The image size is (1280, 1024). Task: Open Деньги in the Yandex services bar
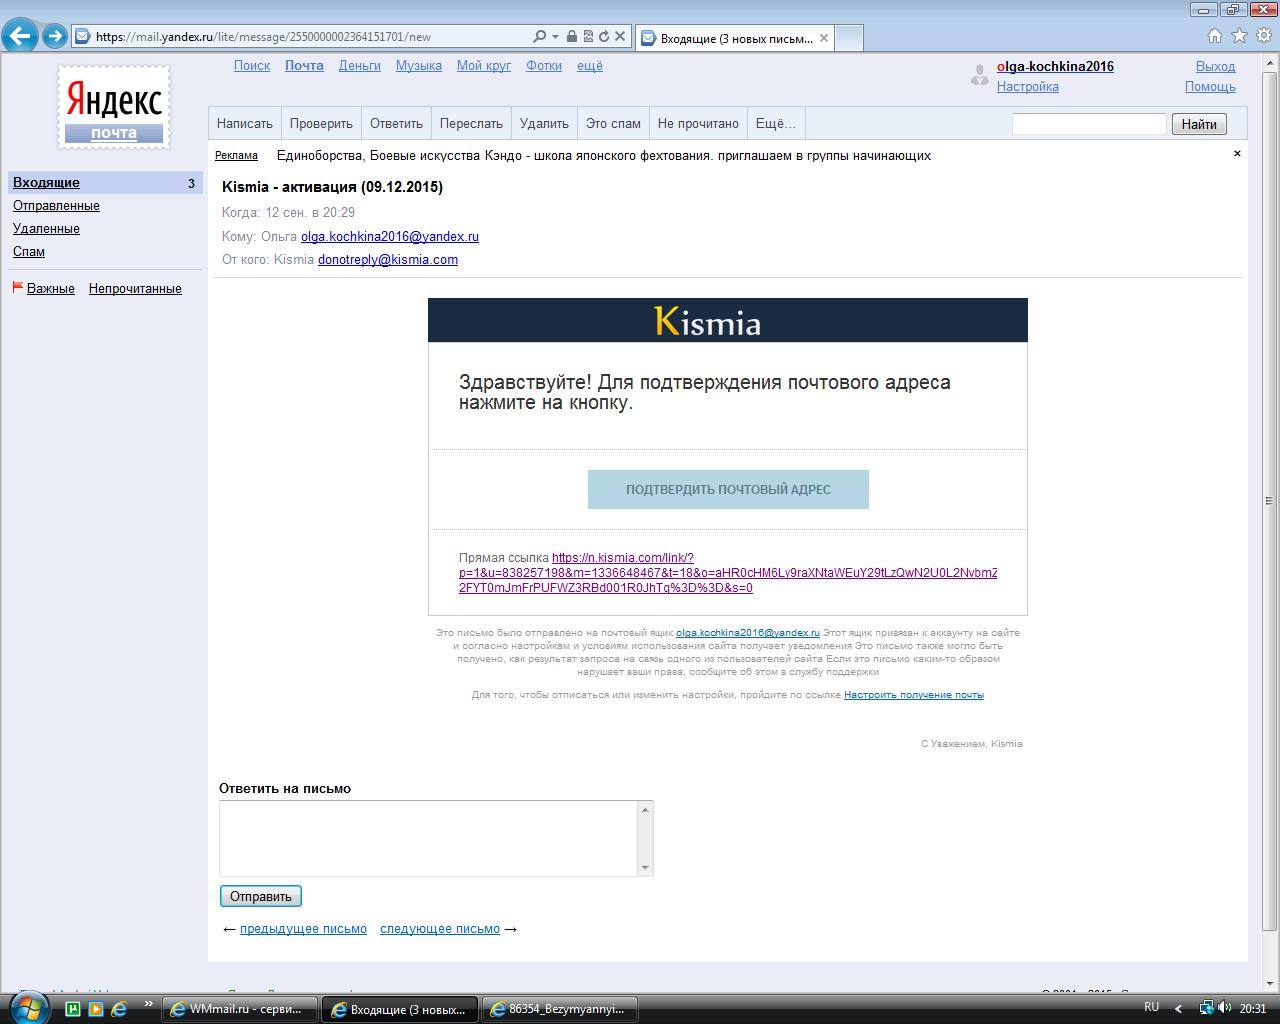pyautogui.click(x=359, y=65)
